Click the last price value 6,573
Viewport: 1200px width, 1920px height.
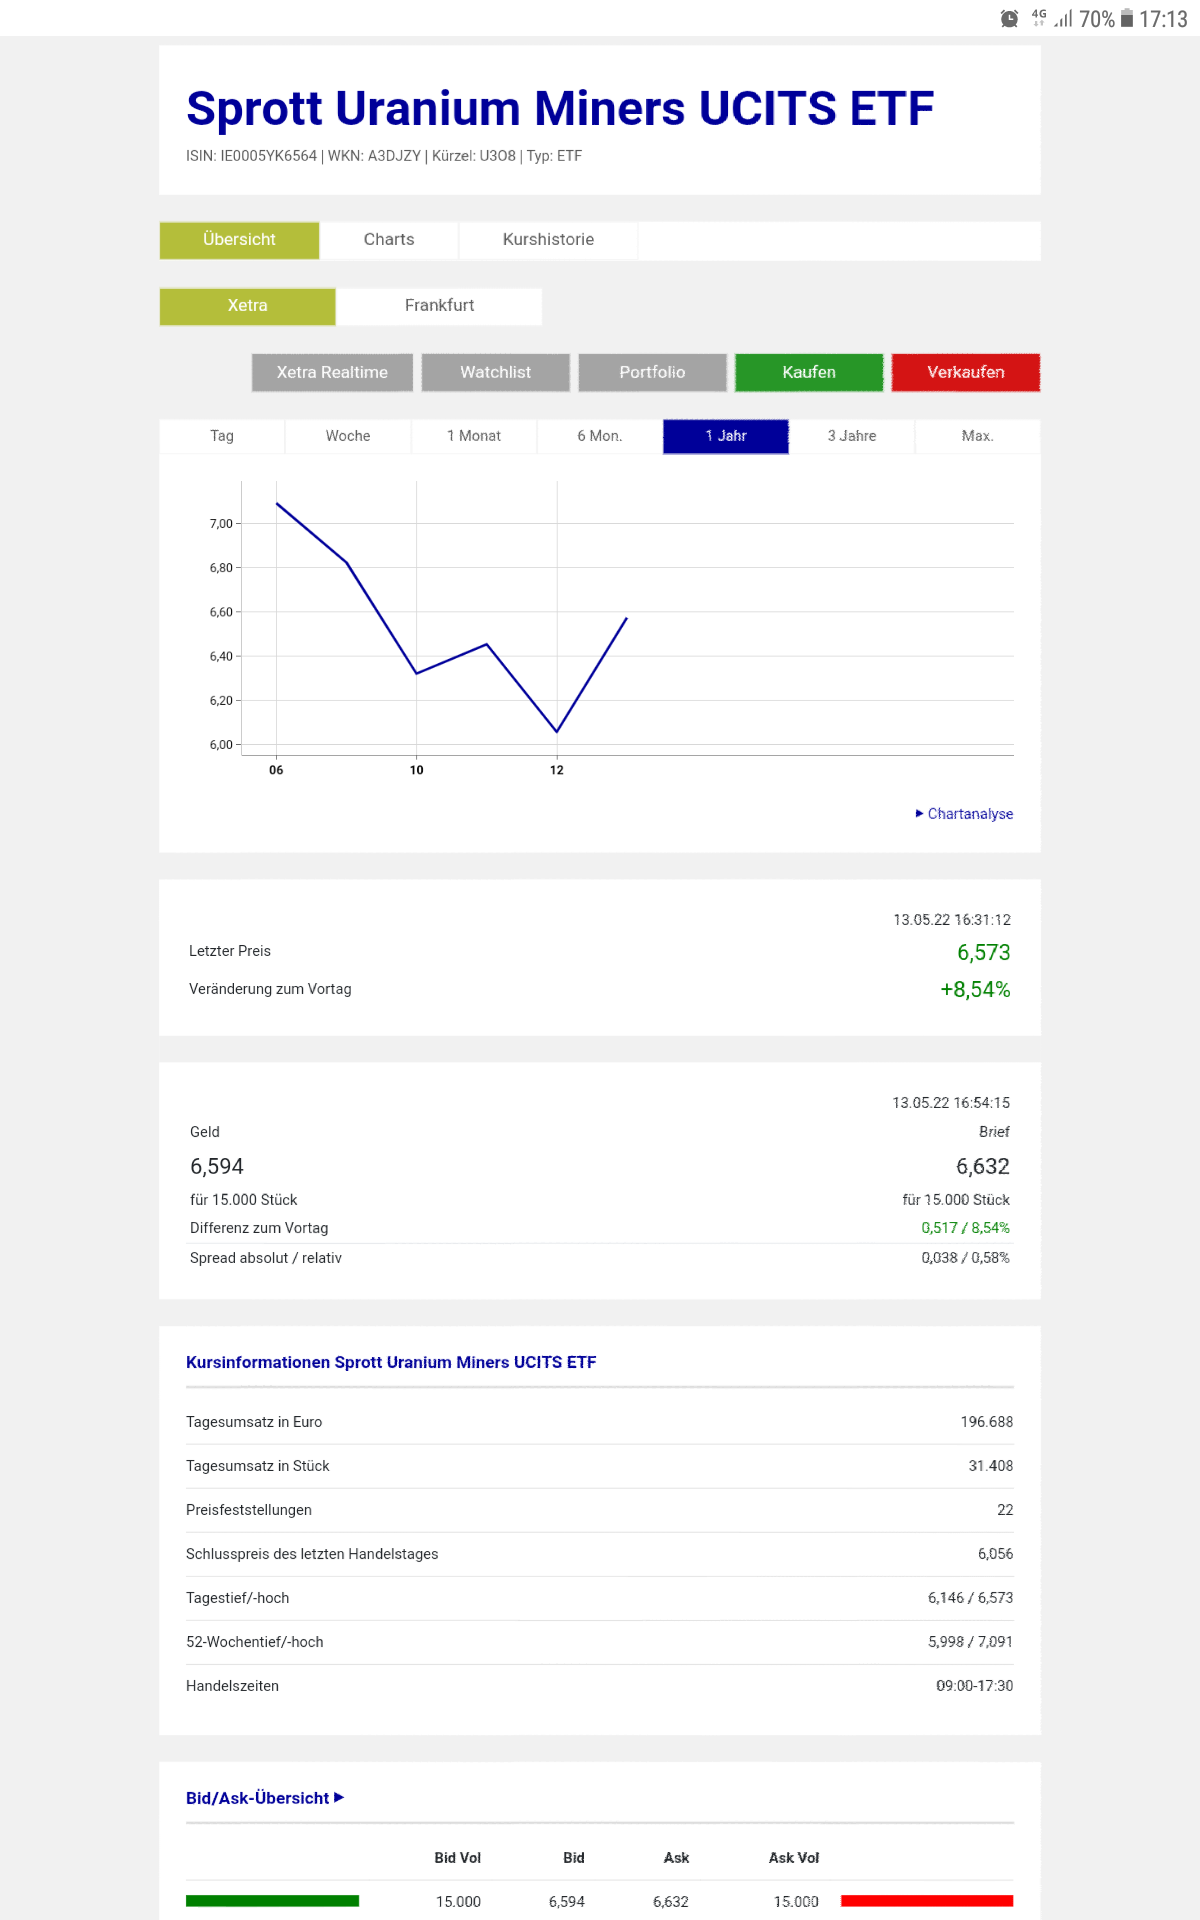984,952
